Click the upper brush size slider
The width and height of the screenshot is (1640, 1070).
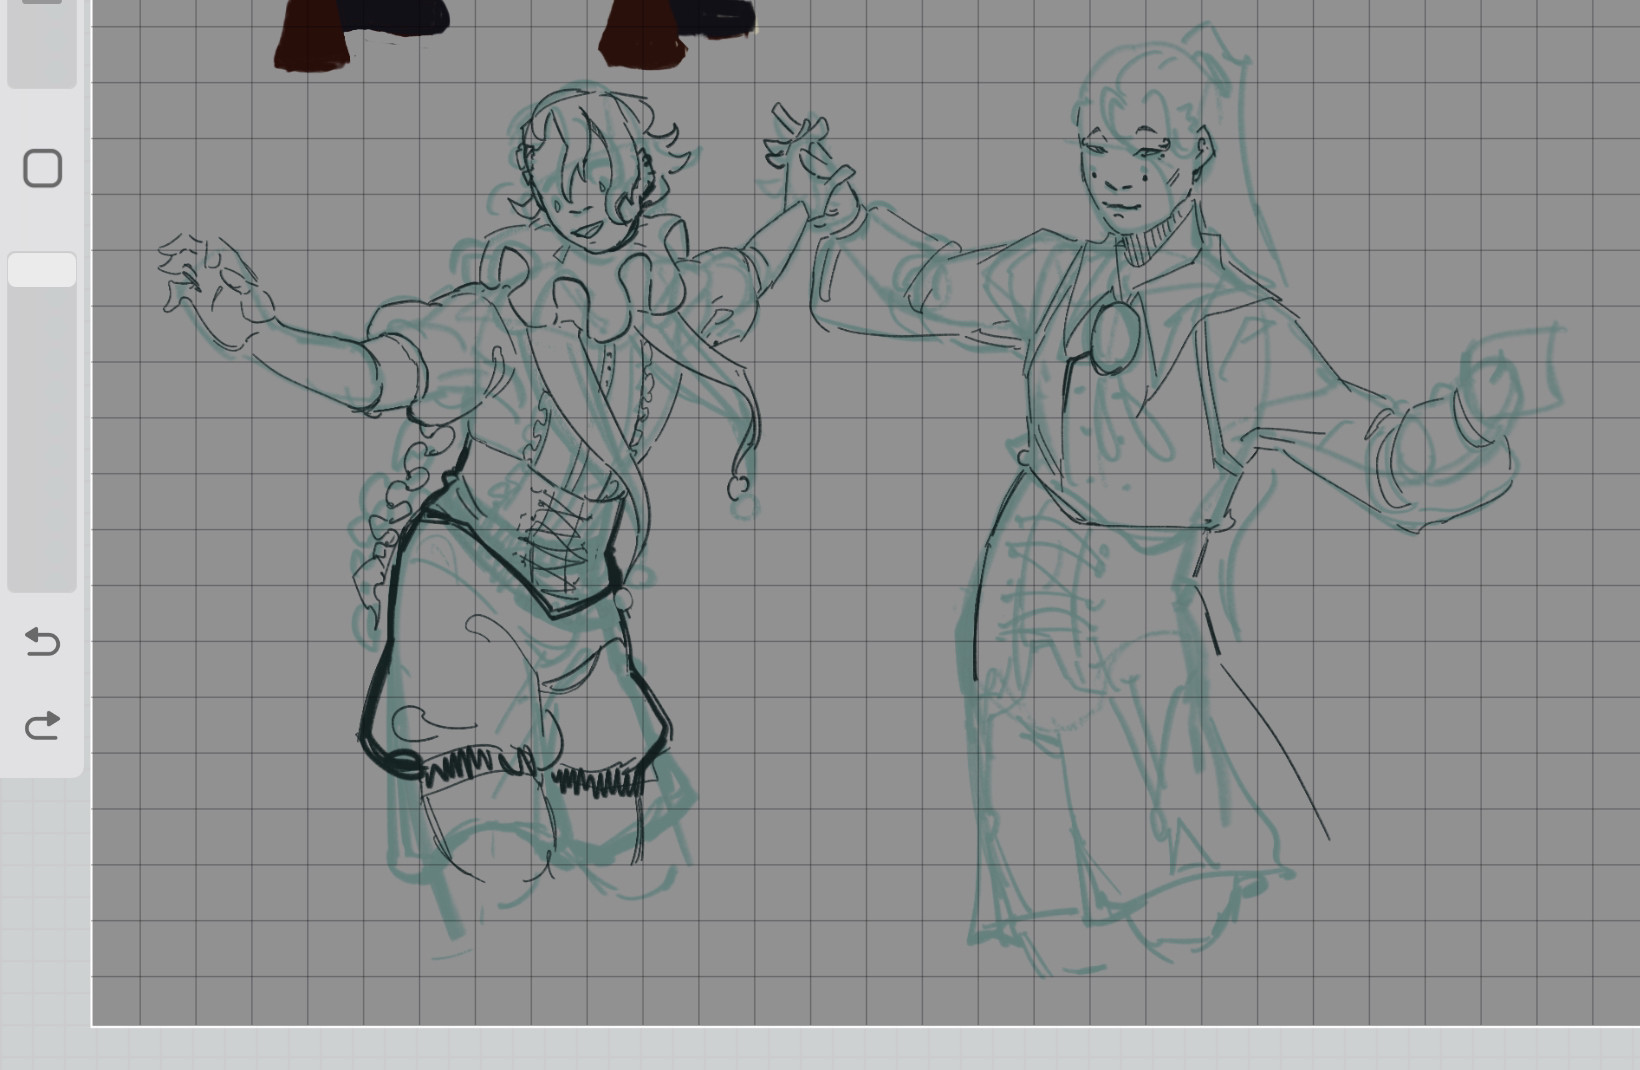[42, 44]
